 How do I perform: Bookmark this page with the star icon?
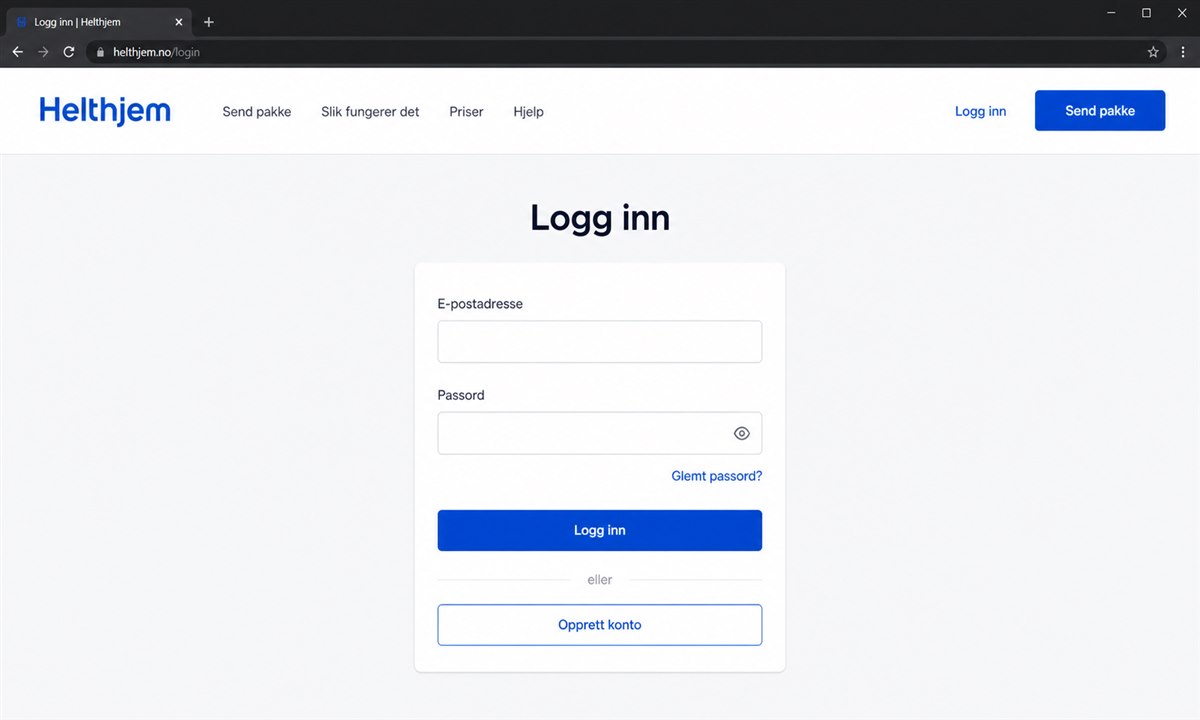[x=1153, y=52]
